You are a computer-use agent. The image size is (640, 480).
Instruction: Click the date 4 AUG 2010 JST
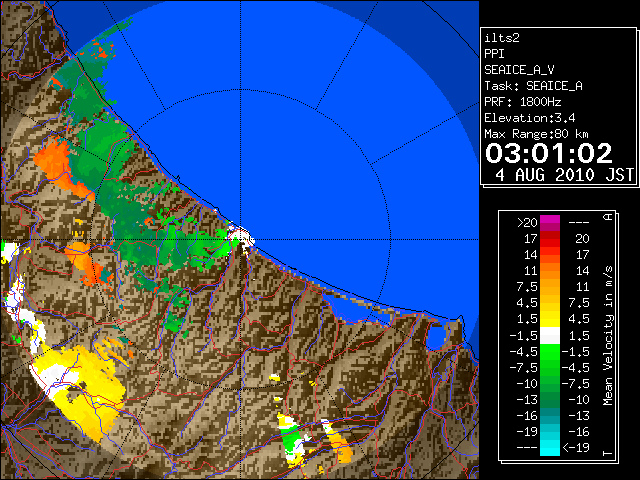pos(564,175)
